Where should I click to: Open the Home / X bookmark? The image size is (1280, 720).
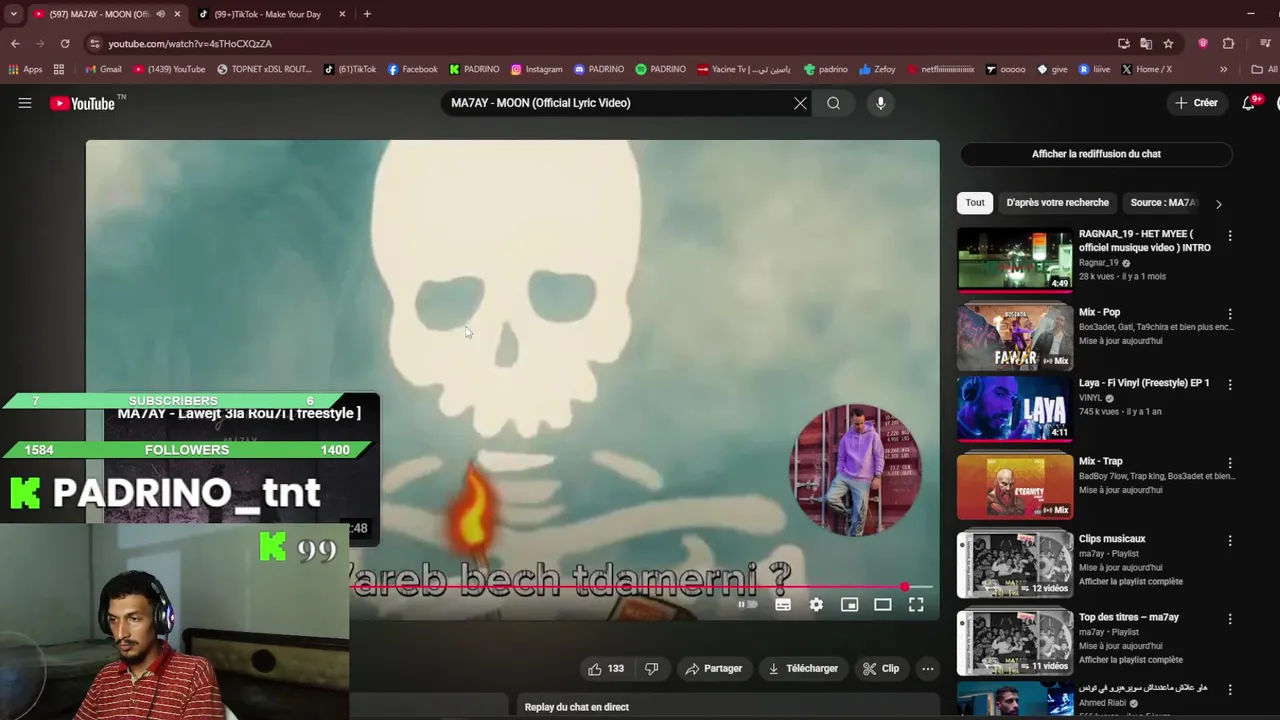pos(1146,69)
